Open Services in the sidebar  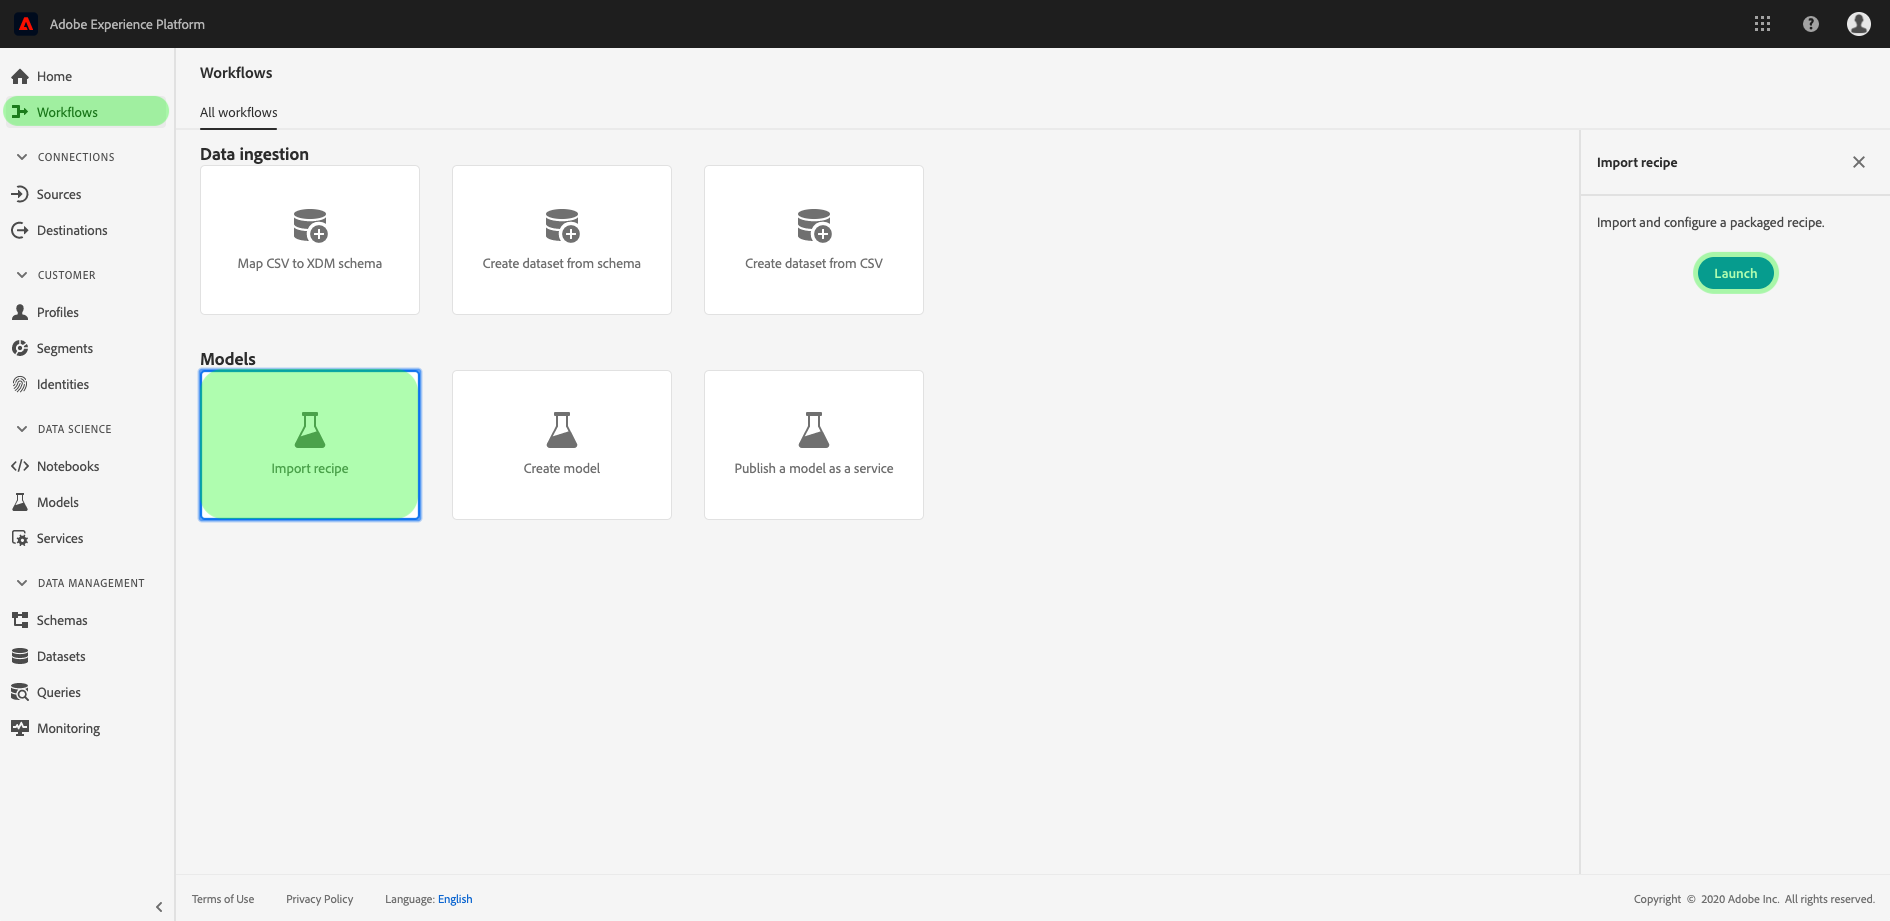pos(60,538)
